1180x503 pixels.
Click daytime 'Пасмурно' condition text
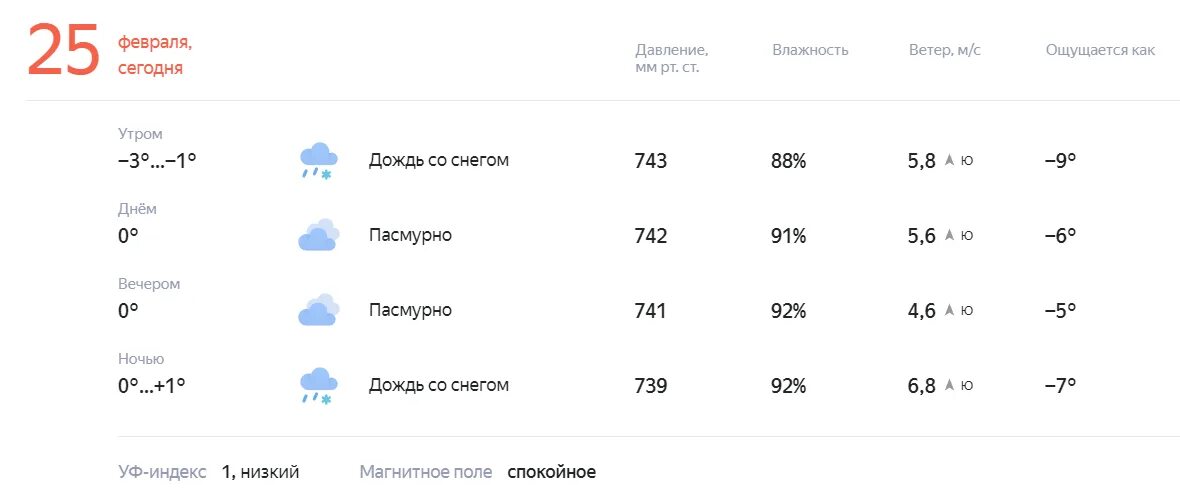coord(410,236)
